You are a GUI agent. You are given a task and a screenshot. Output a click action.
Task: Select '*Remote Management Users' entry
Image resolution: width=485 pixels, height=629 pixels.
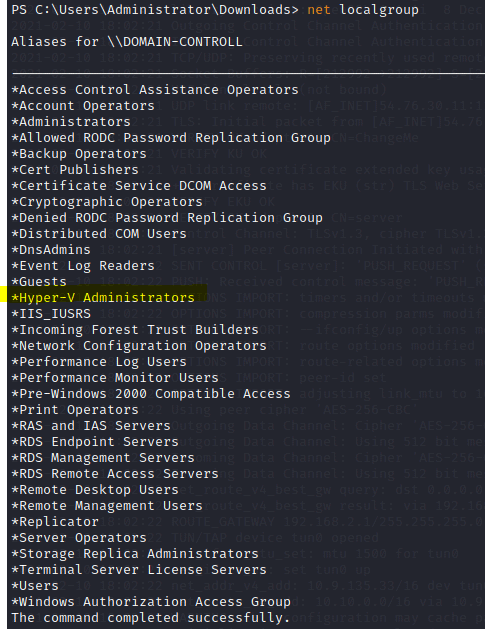(x=107, y=506)
